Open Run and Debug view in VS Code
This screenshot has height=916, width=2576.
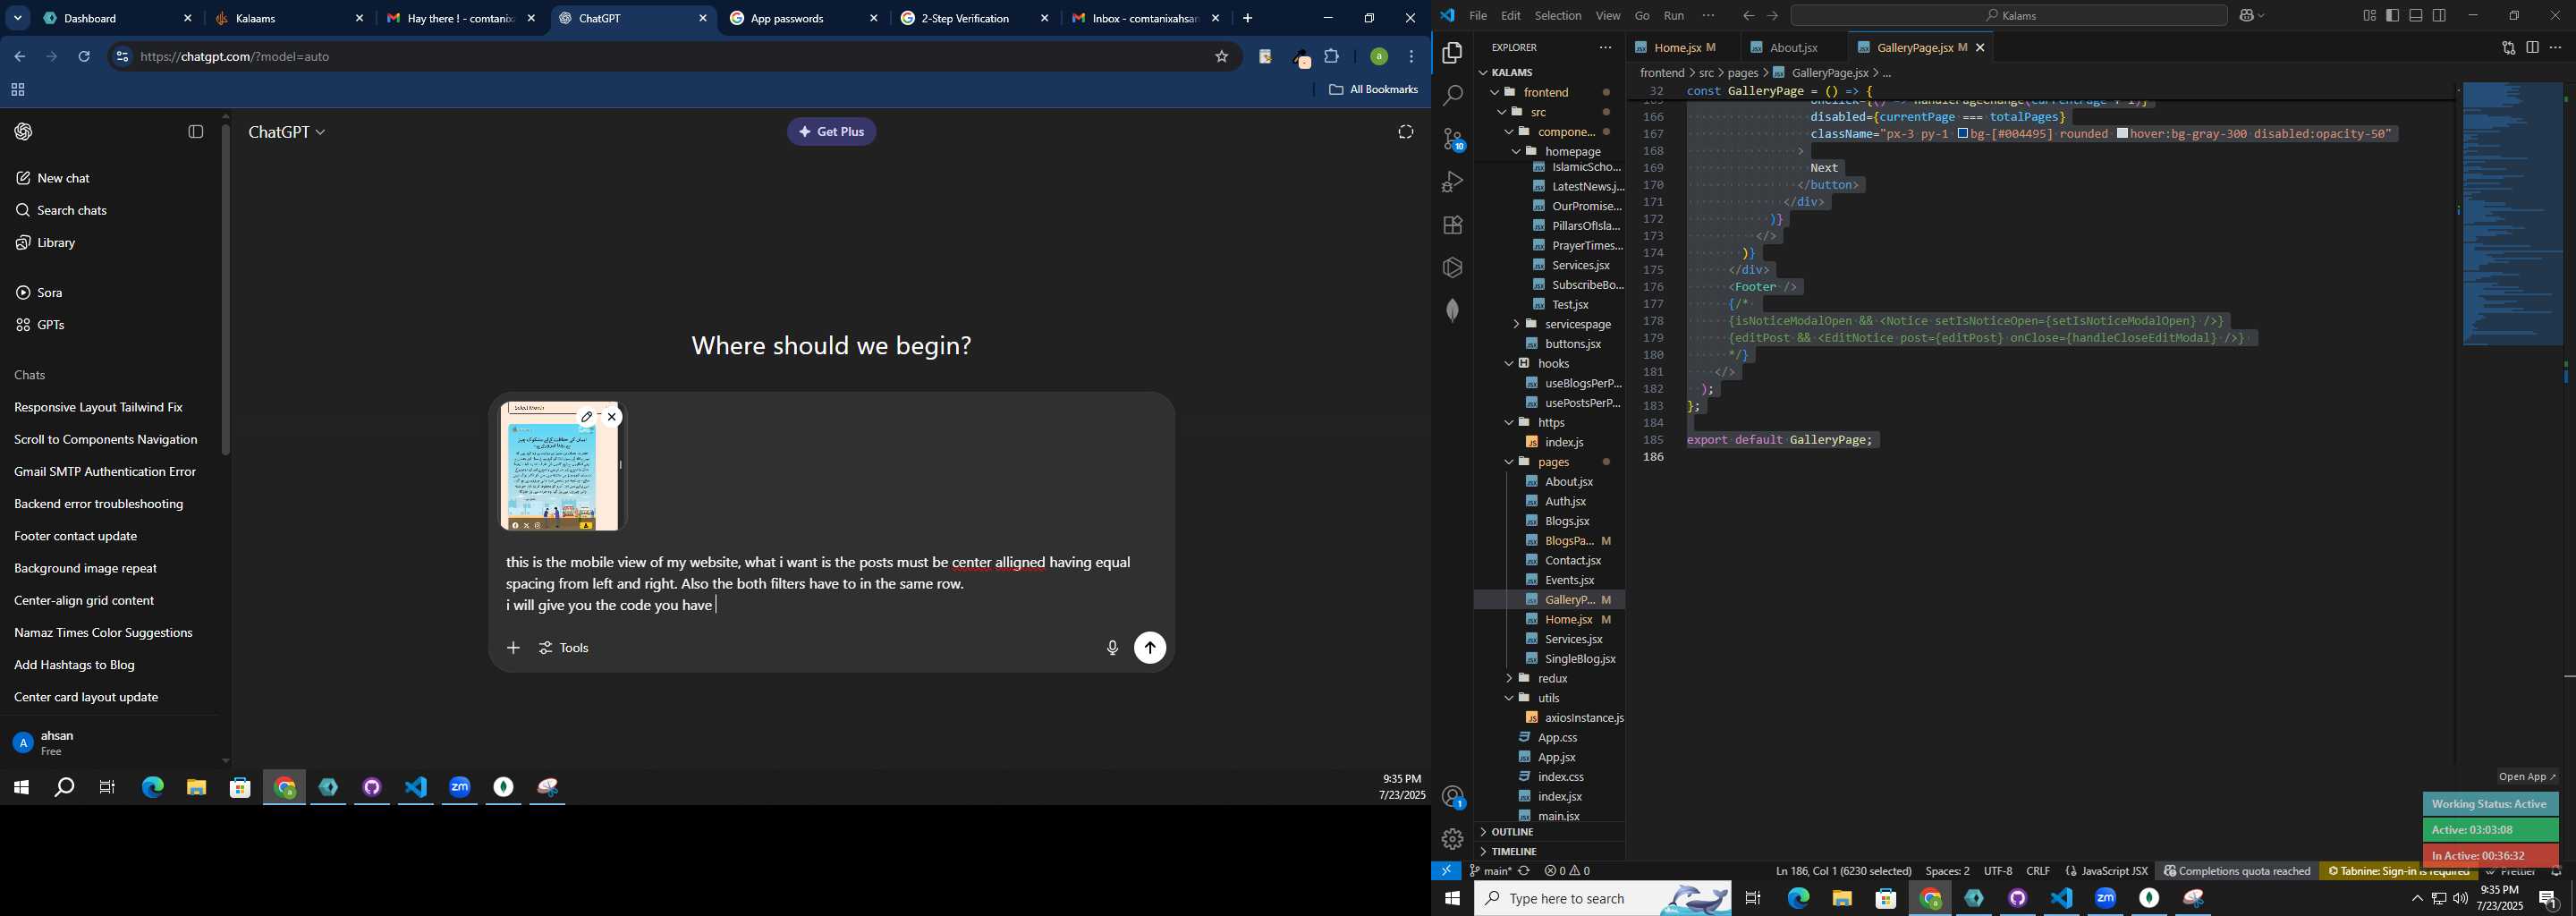pyautogui.click(x=1452, y=182)
